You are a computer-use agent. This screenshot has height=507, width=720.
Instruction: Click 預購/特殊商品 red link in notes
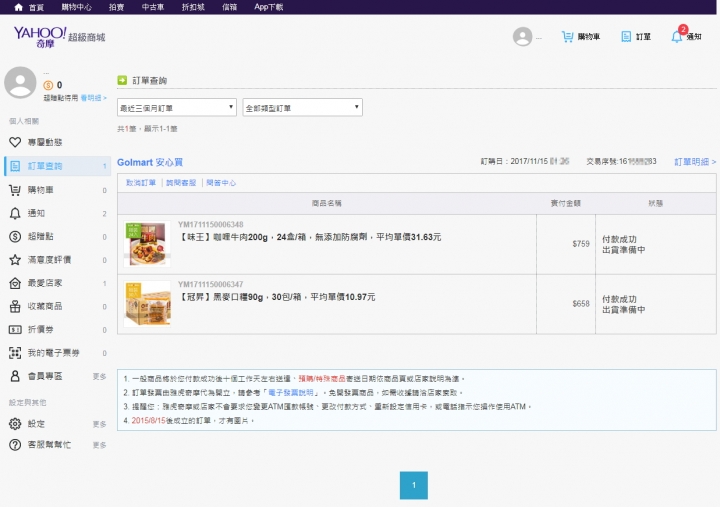[x=322, y=379]
